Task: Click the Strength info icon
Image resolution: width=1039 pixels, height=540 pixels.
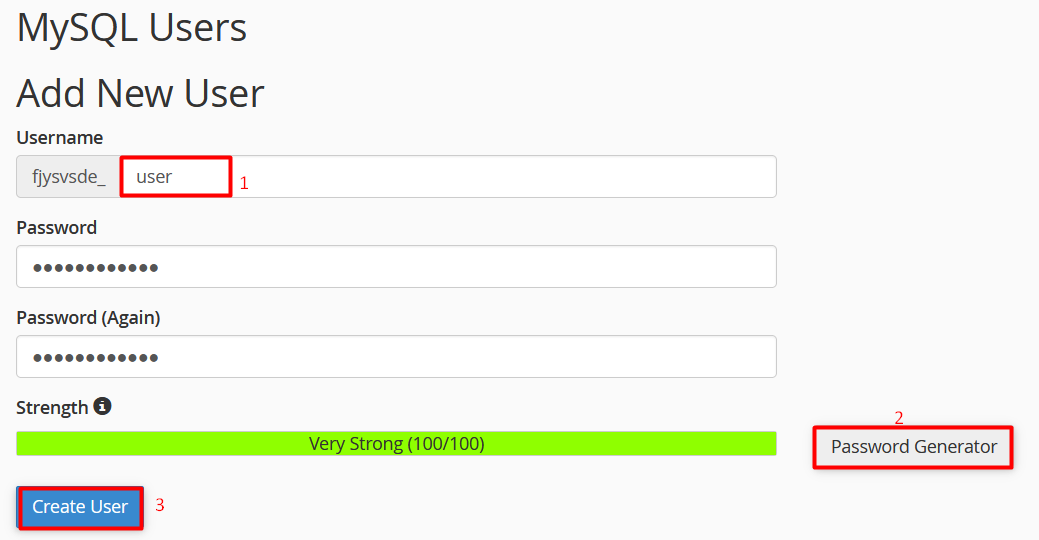Action: [x=102, y=407]
